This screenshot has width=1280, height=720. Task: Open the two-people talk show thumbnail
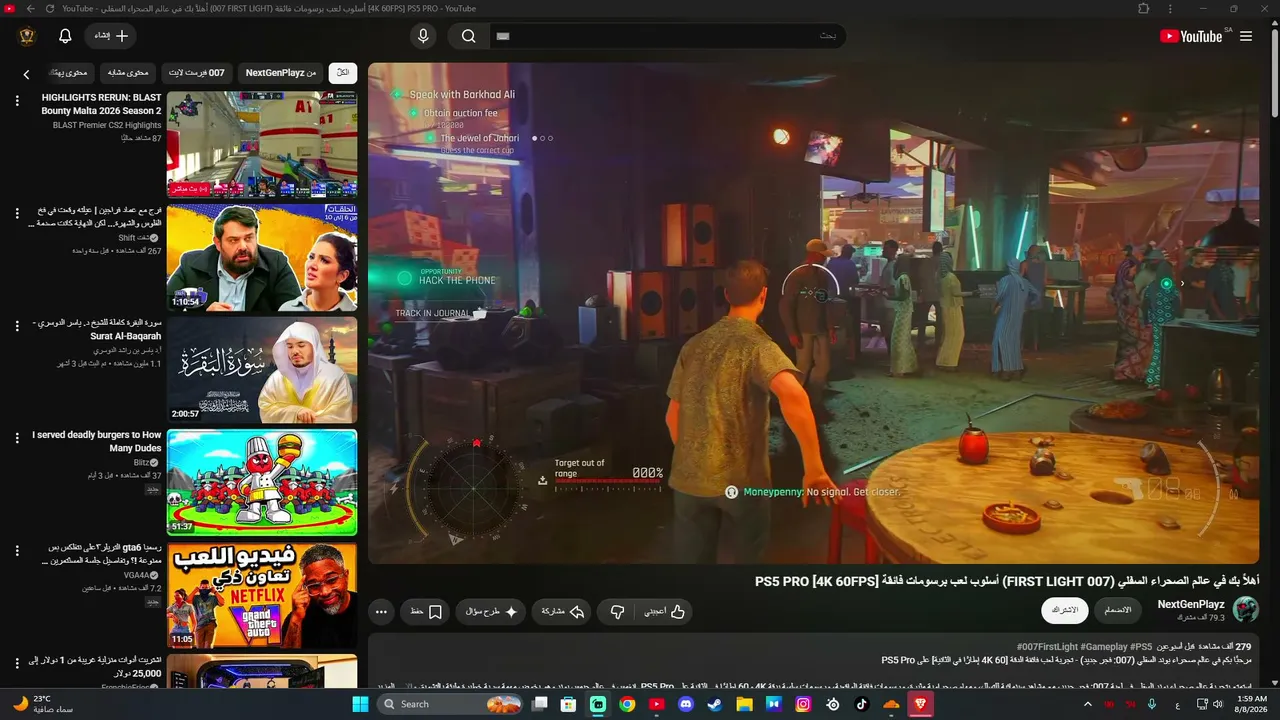coord(262,258)
